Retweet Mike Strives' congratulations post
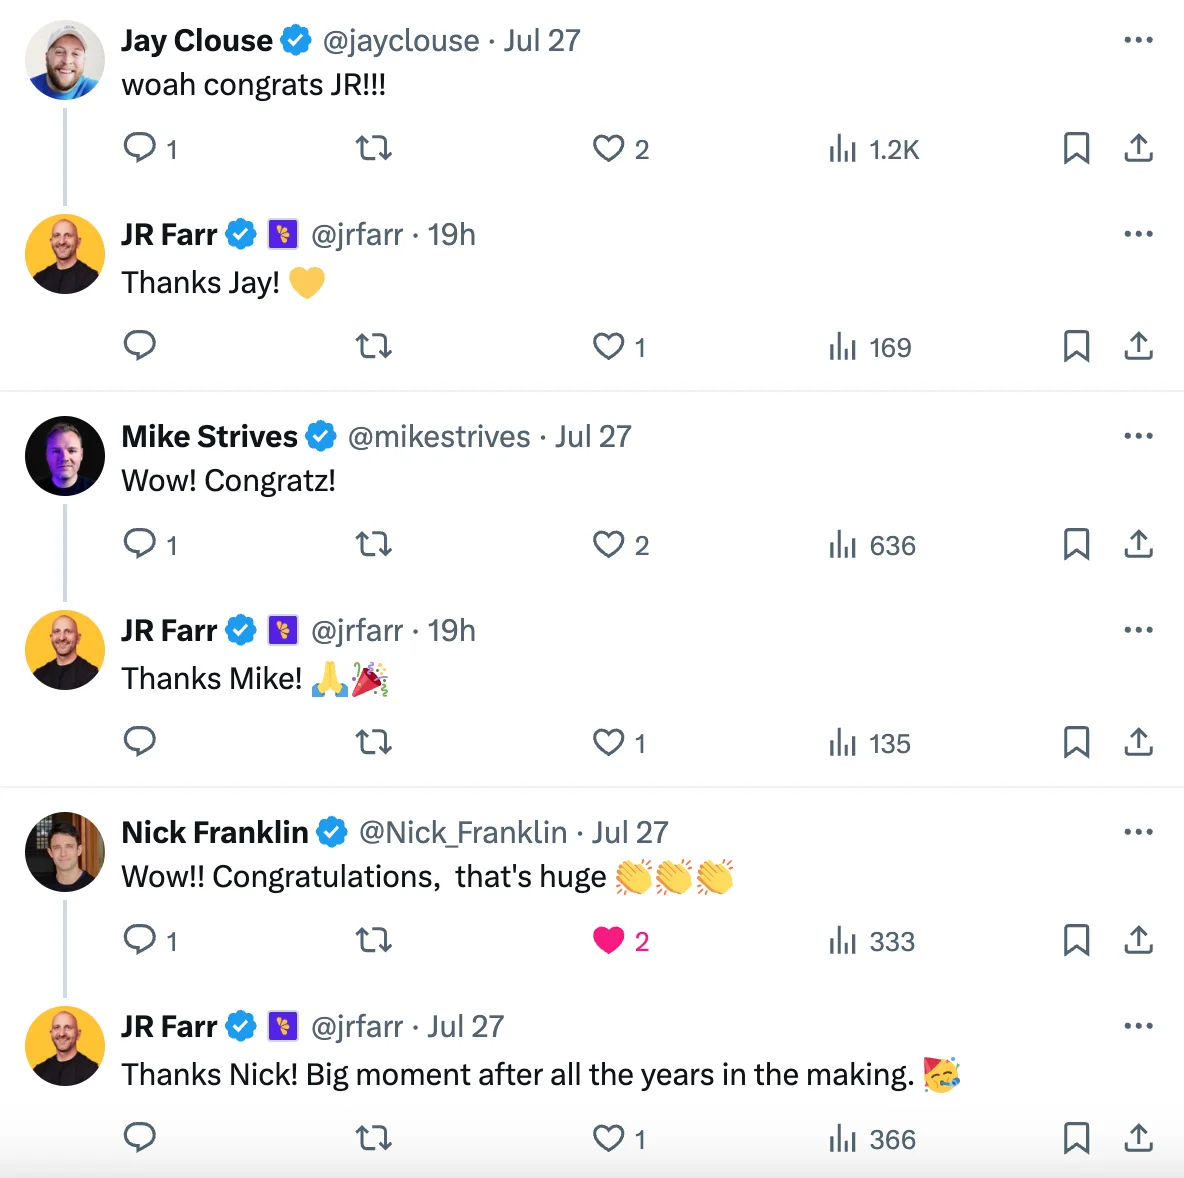This screenshot has height=1178, width=1184. [373, 545]
